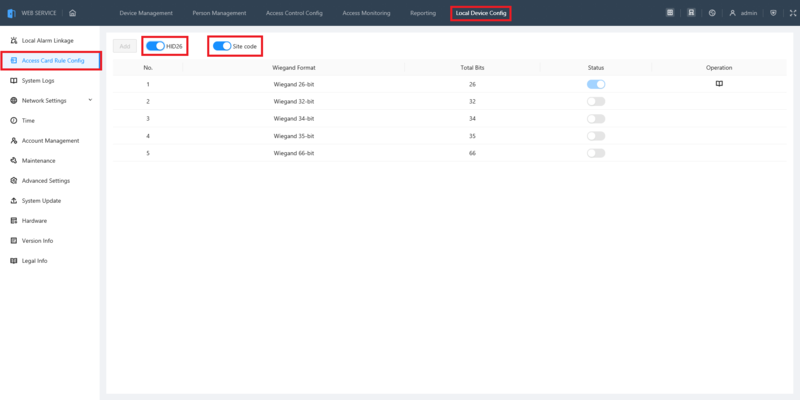Switch to Access Control Config tab

tap(294, 13)
